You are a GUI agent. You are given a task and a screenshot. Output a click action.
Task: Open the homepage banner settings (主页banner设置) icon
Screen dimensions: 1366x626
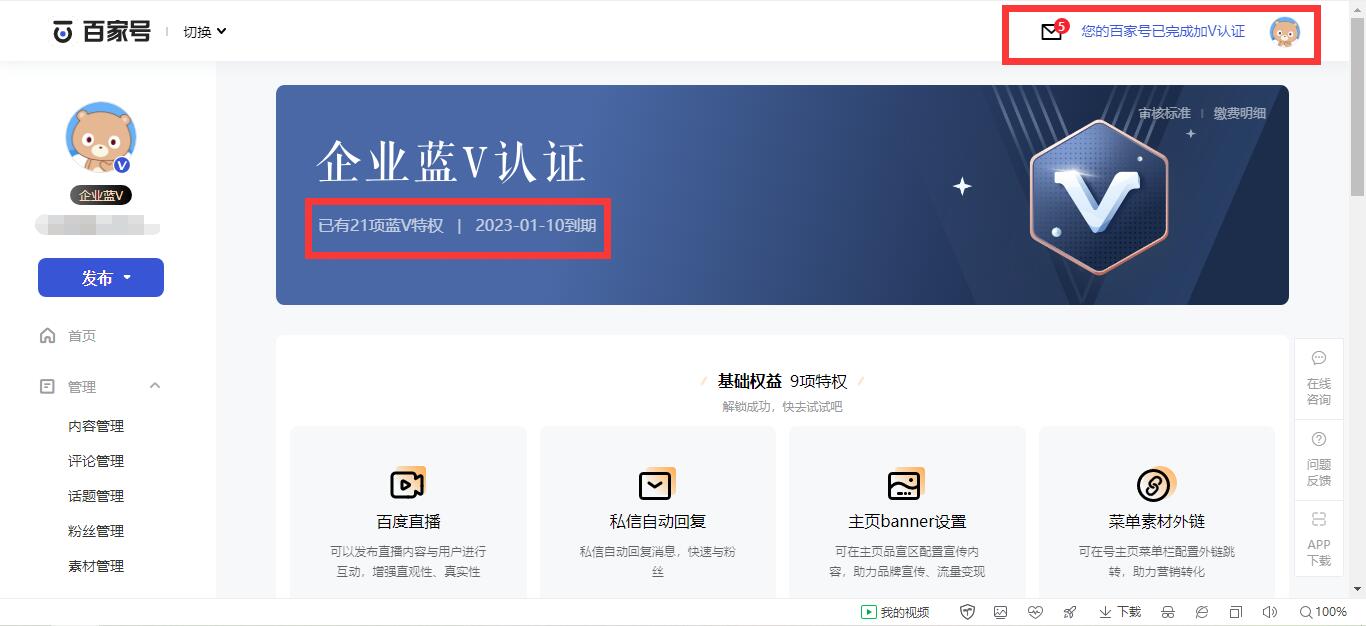point(906,485)
